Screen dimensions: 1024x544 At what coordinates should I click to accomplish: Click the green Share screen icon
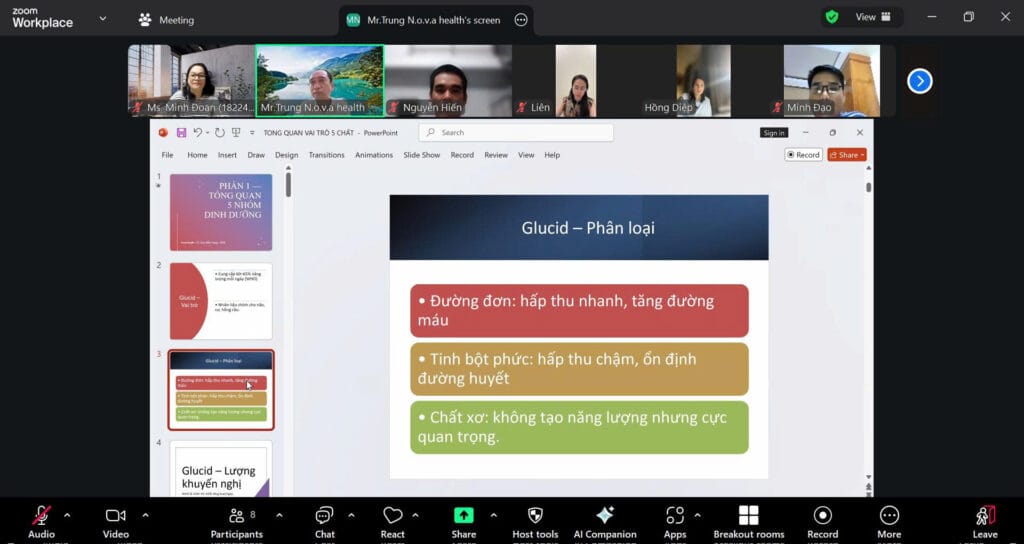(464, 516)
